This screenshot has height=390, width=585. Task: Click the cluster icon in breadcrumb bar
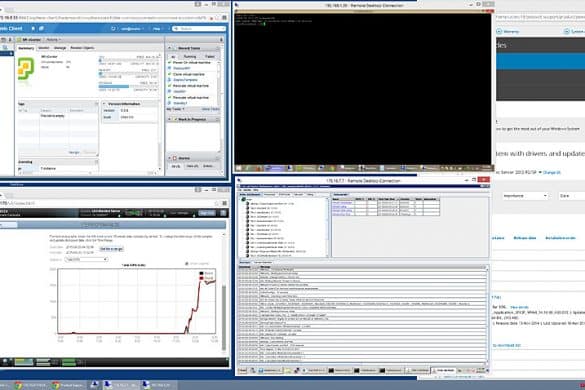(x=19, y=40)
